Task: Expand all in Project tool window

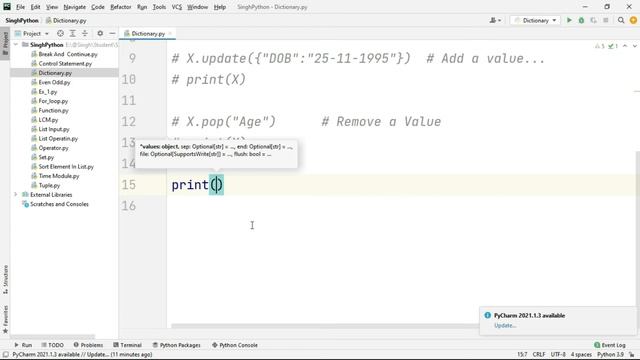Action: [73, 33]
